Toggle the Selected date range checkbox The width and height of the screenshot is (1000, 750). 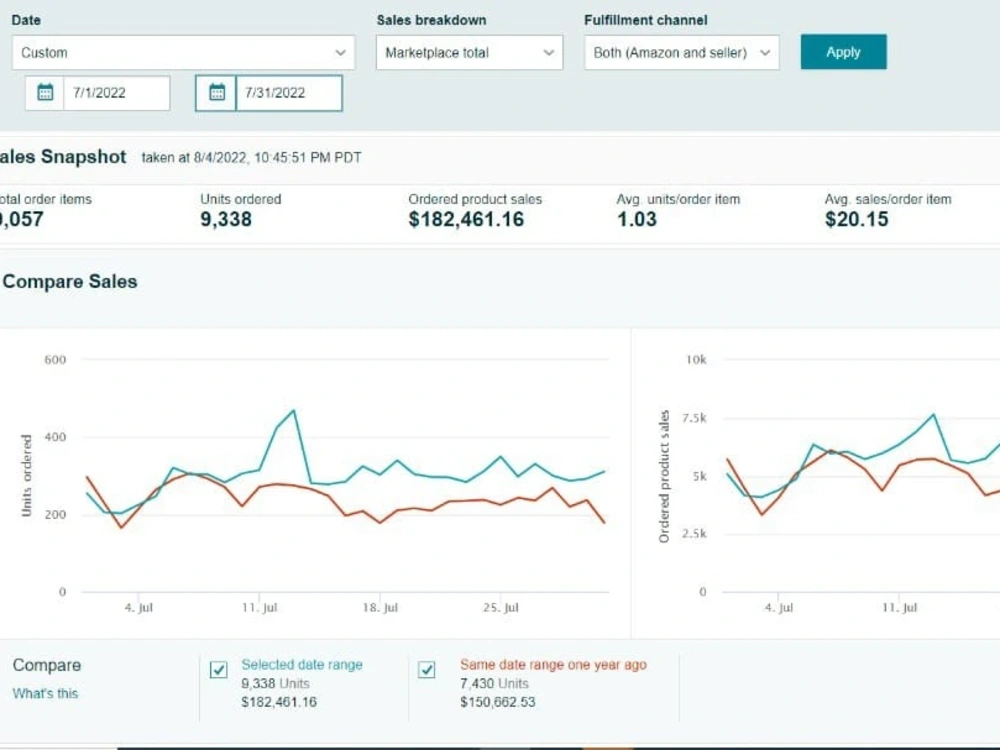(219, 670)
